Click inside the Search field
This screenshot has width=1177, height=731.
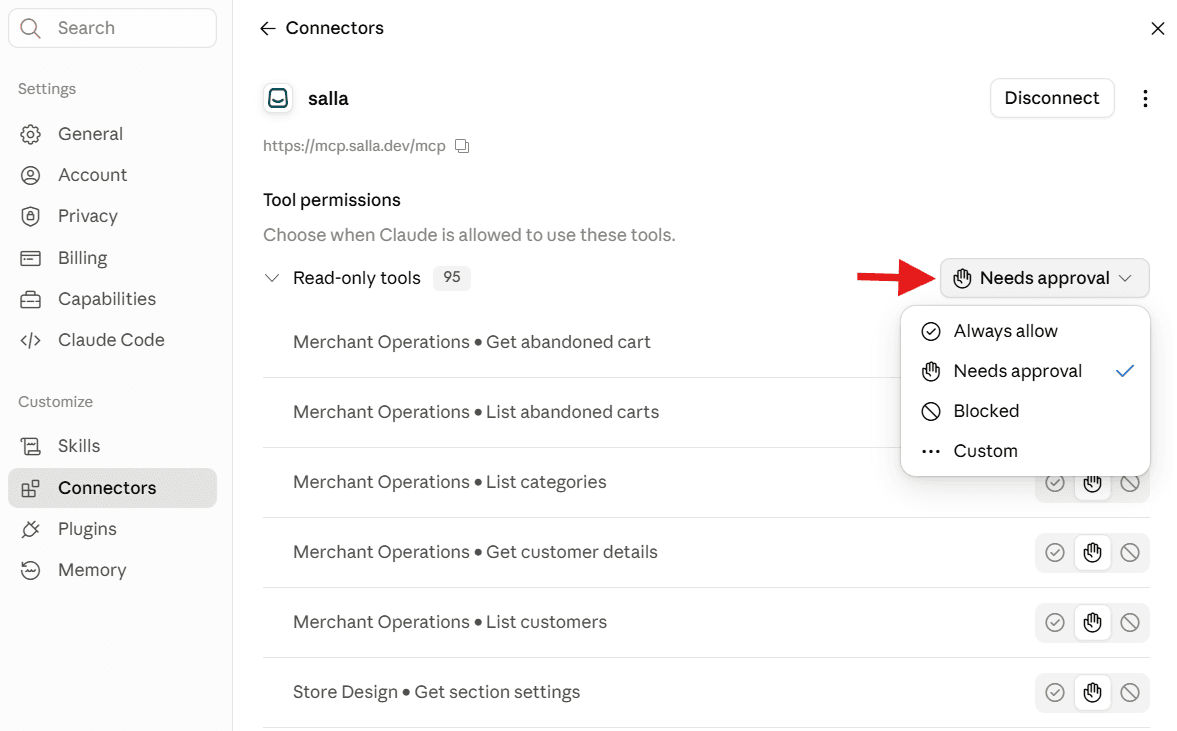click(112, 28)
